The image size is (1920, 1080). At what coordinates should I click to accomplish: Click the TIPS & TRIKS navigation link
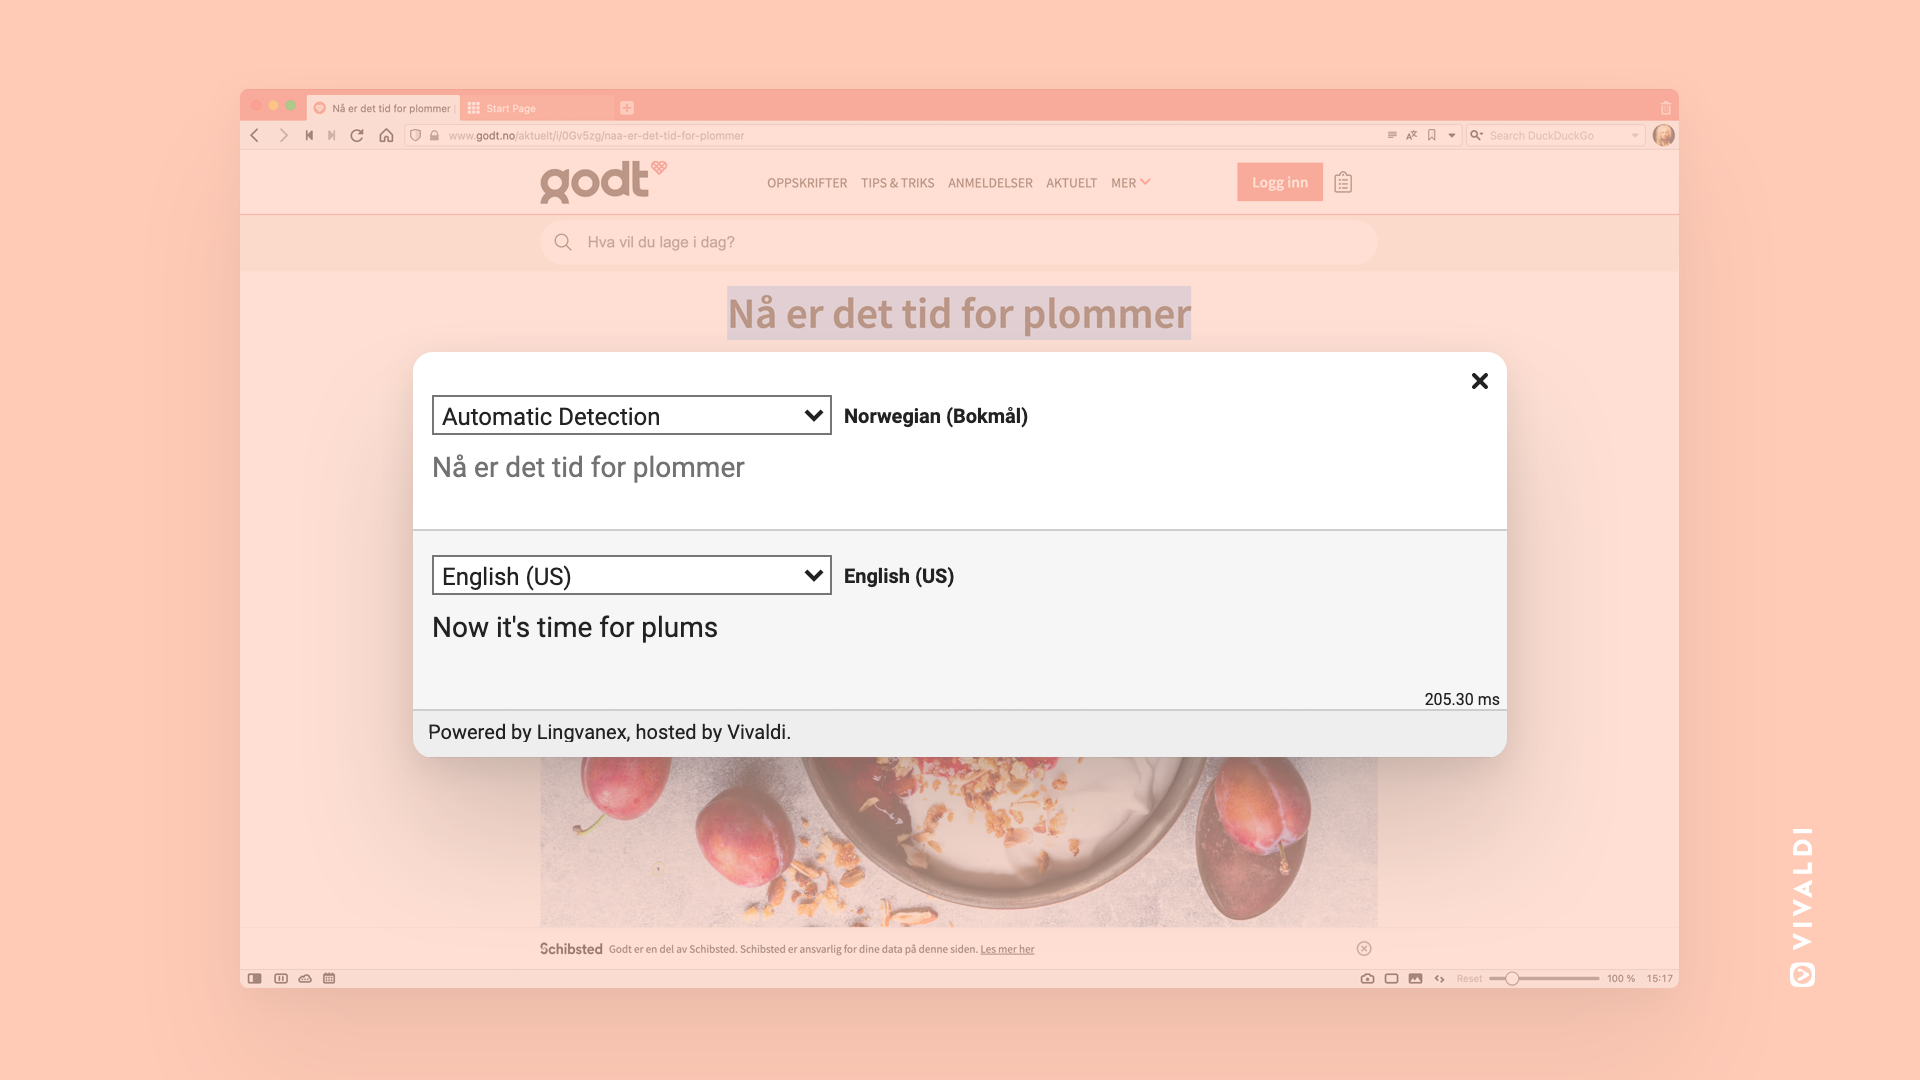click(897, 182)
